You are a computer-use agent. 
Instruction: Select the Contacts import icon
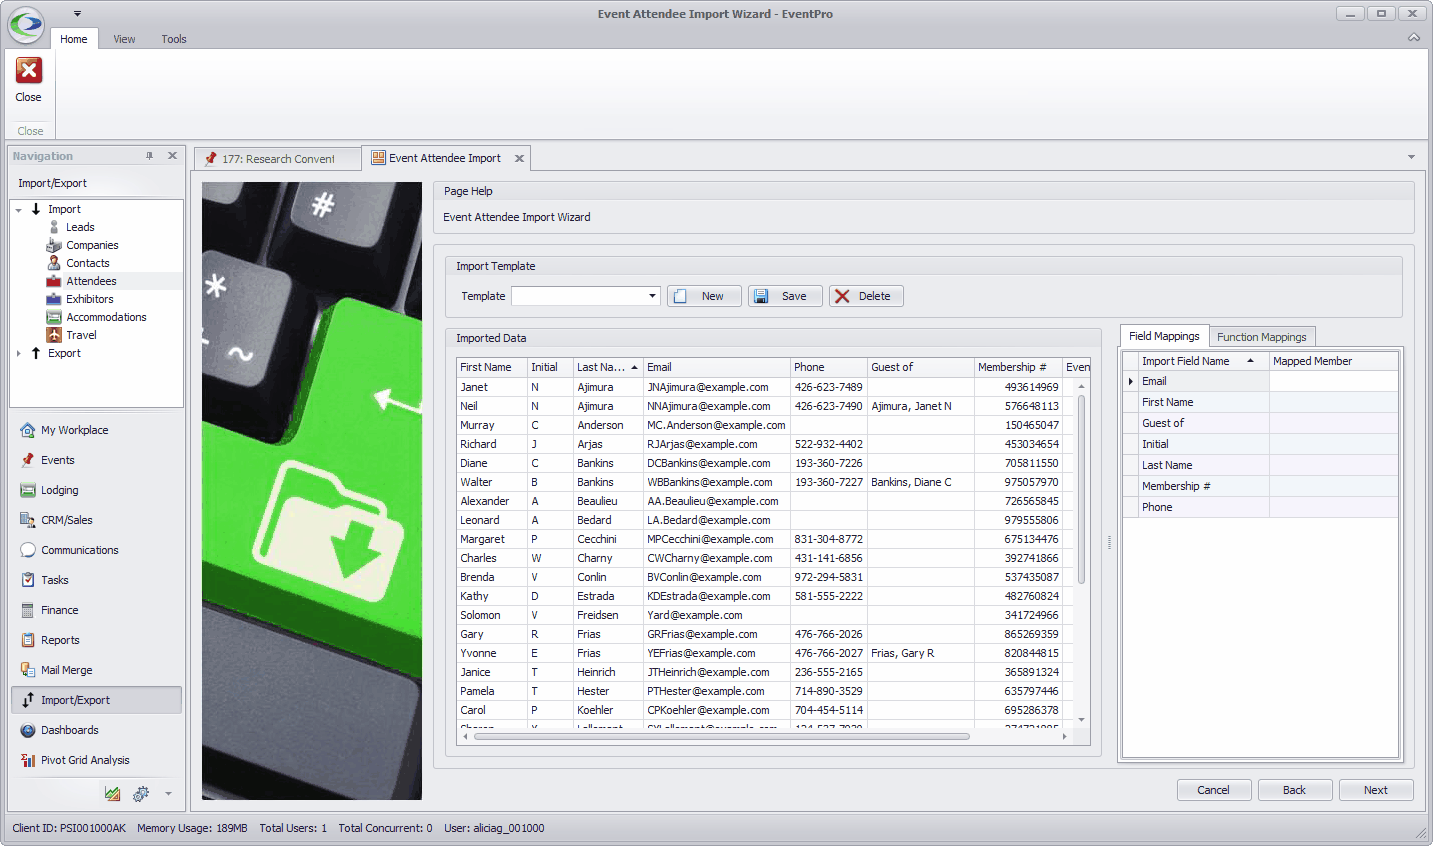[x=54, y=263]
